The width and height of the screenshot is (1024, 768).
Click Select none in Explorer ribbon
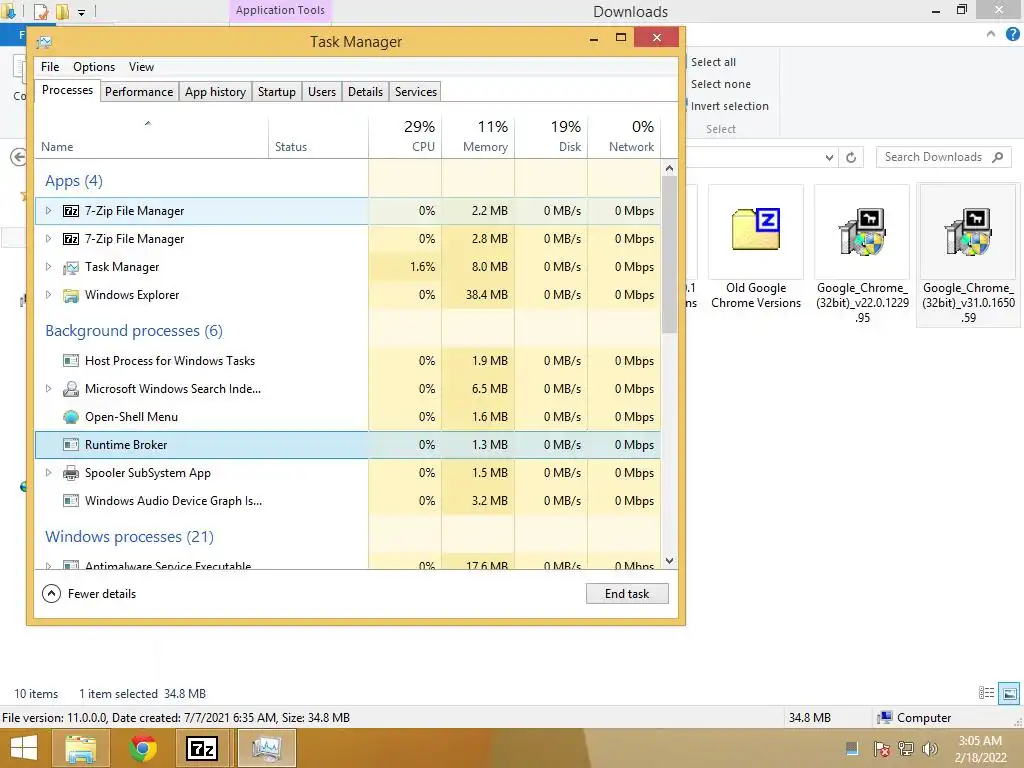720,84
